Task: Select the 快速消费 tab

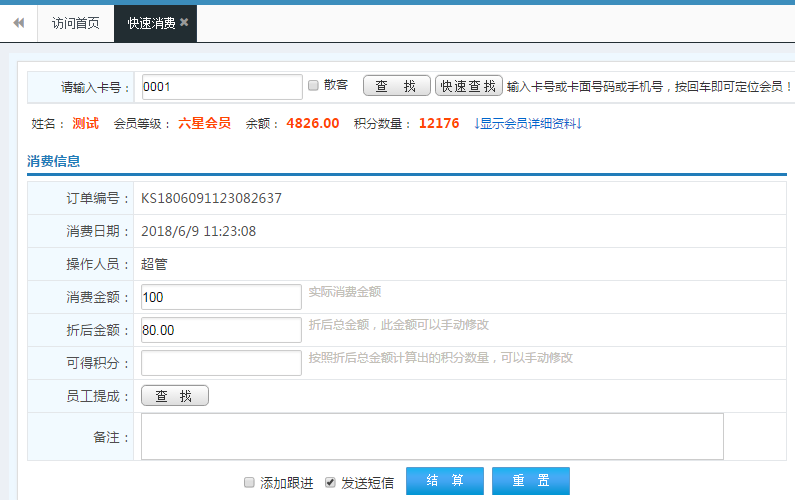Action: pos(150,23)
